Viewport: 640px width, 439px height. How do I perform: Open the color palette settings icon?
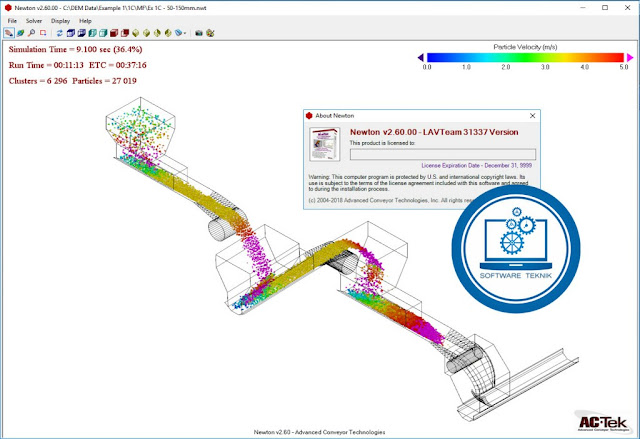click(210, 33)
